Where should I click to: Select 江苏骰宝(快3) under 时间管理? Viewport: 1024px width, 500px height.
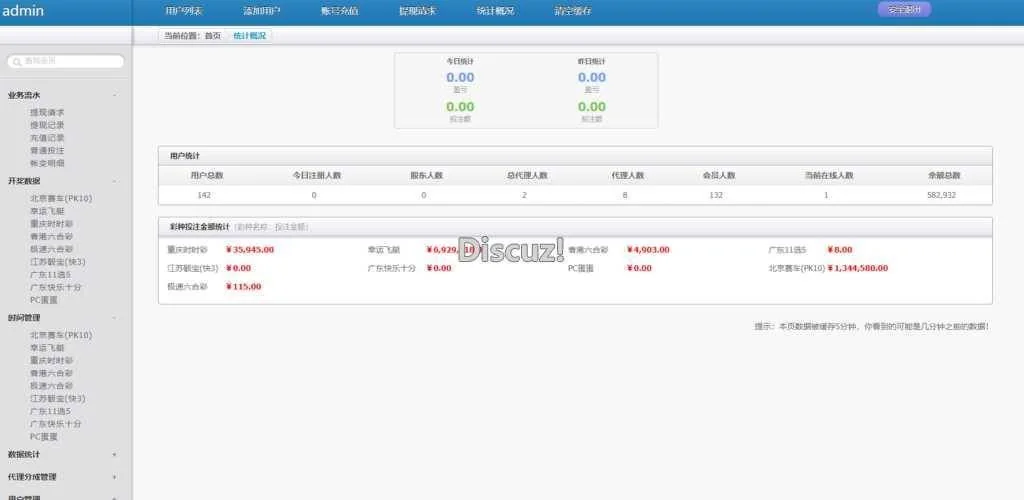[58, 398]
